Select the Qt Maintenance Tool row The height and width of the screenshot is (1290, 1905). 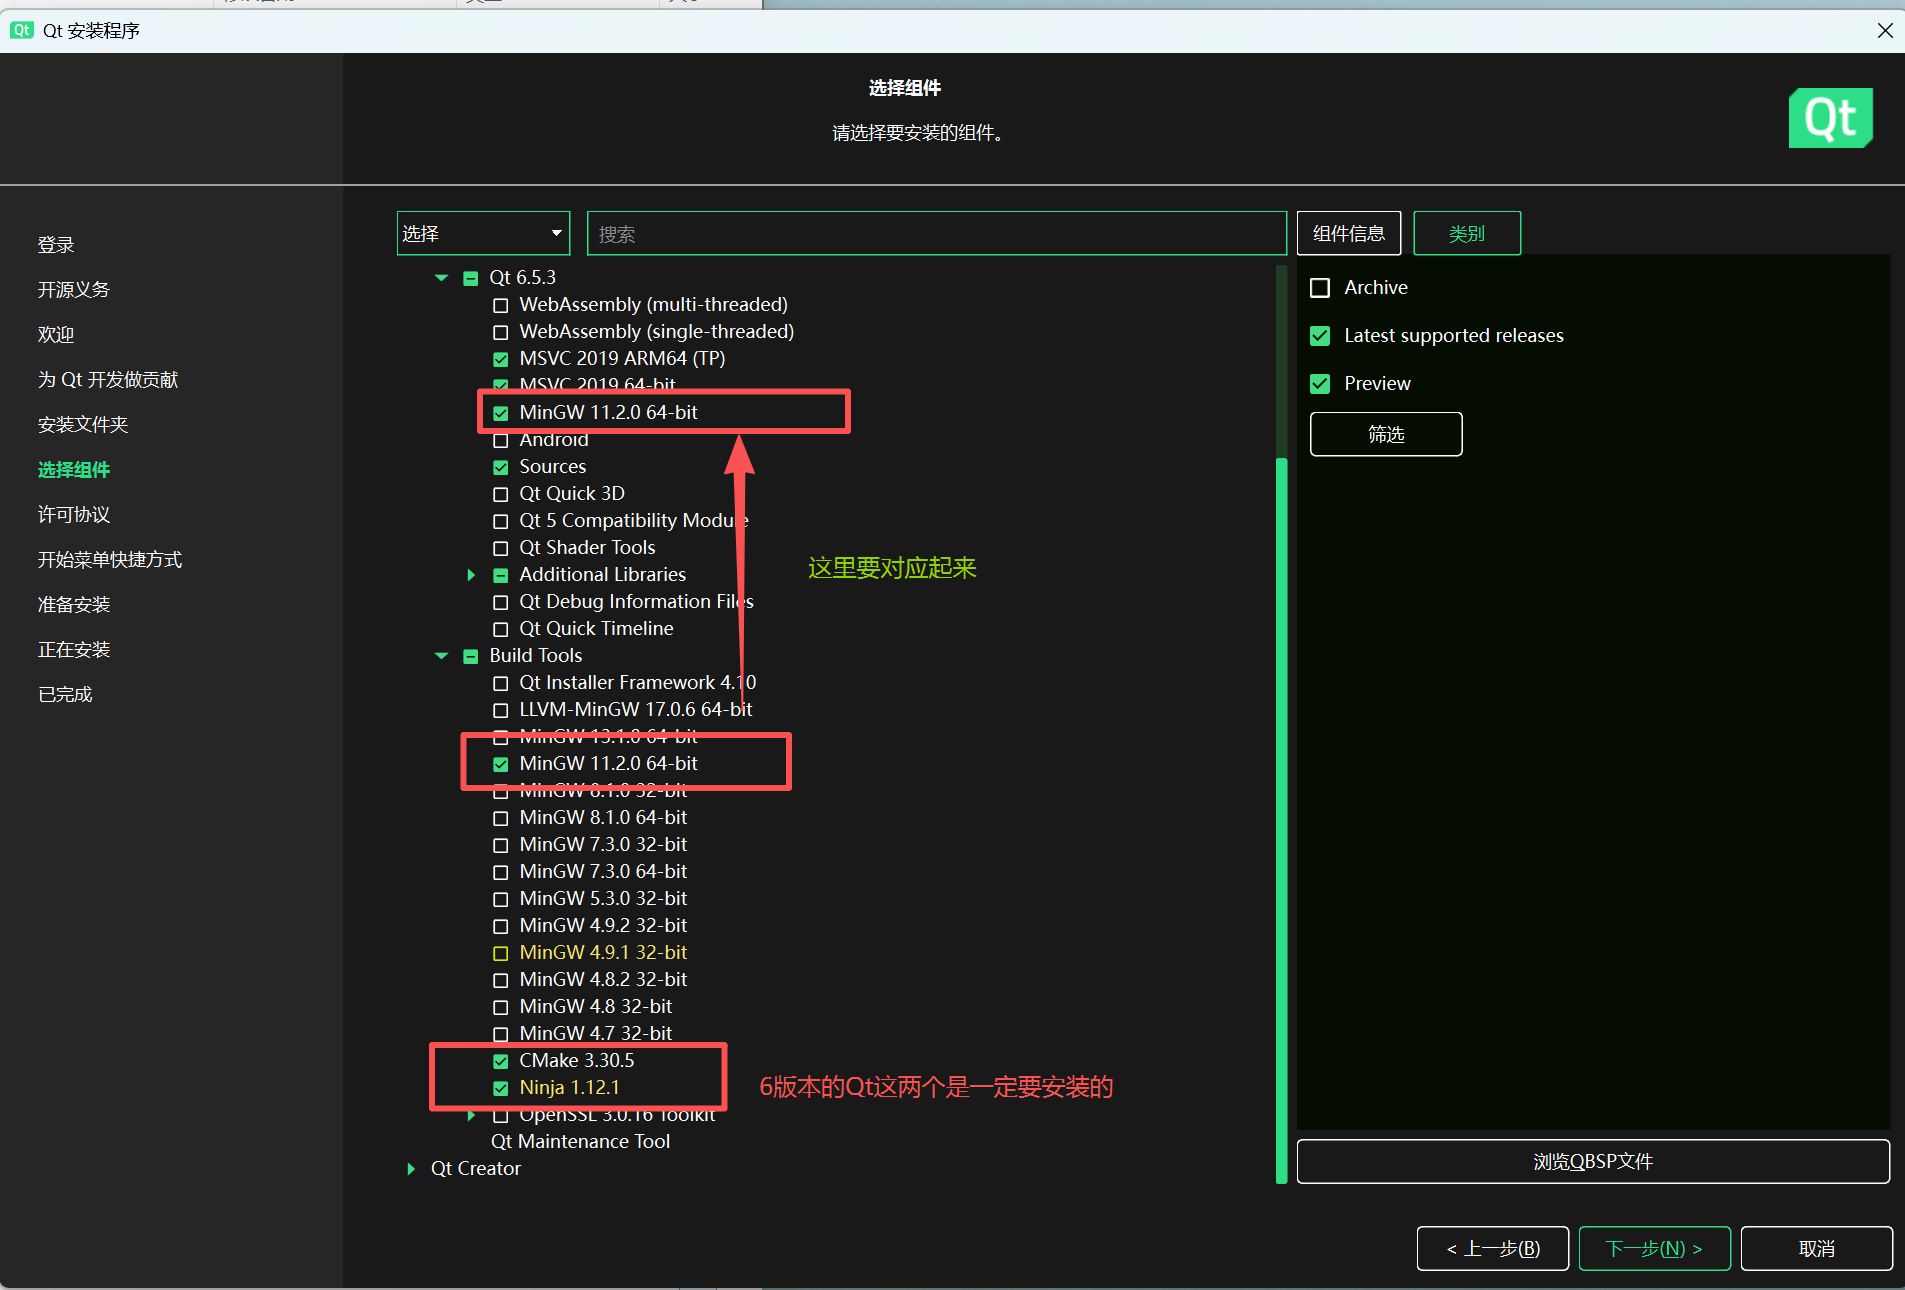point(580,1142)
